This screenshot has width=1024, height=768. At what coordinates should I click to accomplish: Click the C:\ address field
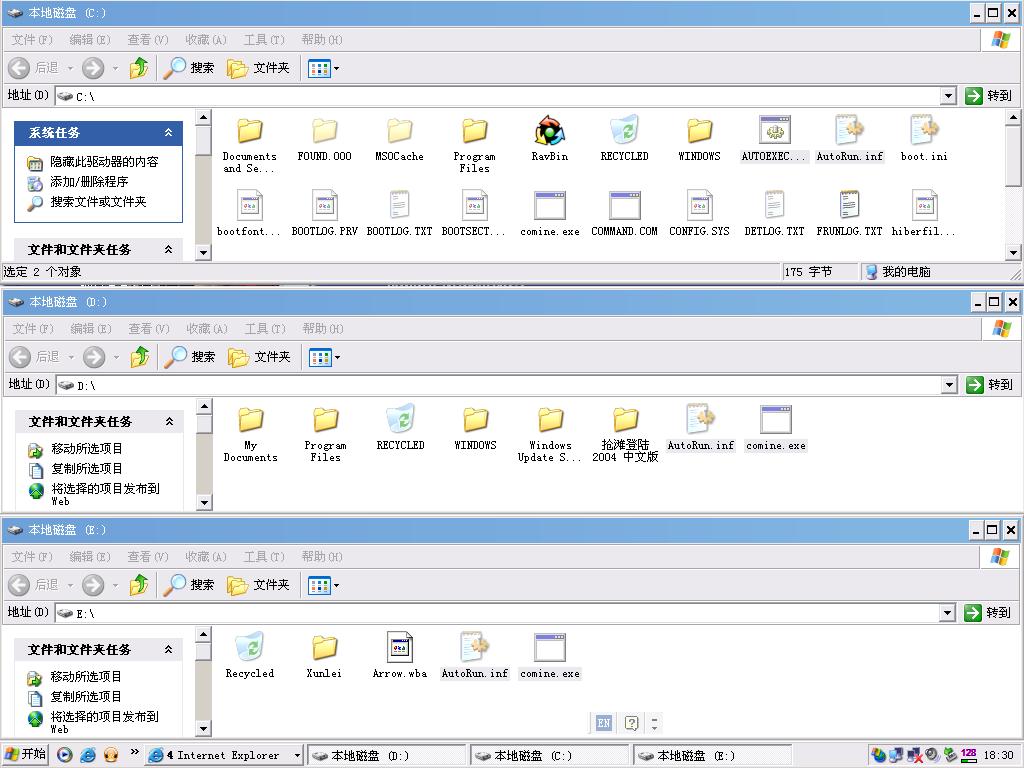(x=498, y=96)
